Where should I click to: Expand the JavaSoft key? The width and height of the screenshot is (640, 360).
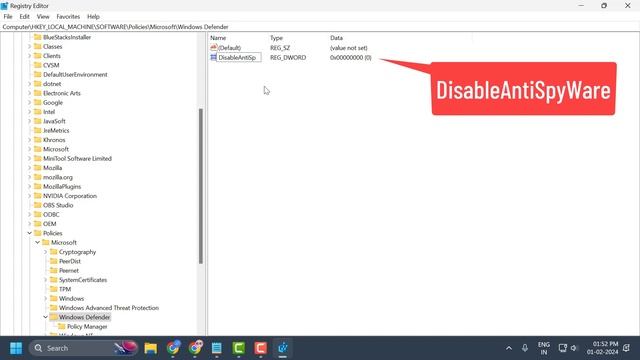point(29,121)
